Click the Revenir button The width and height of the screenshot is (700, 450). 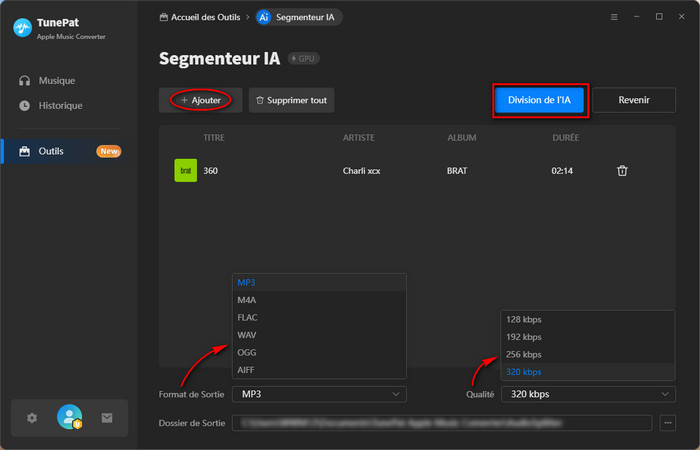click(x=634, y=100)
